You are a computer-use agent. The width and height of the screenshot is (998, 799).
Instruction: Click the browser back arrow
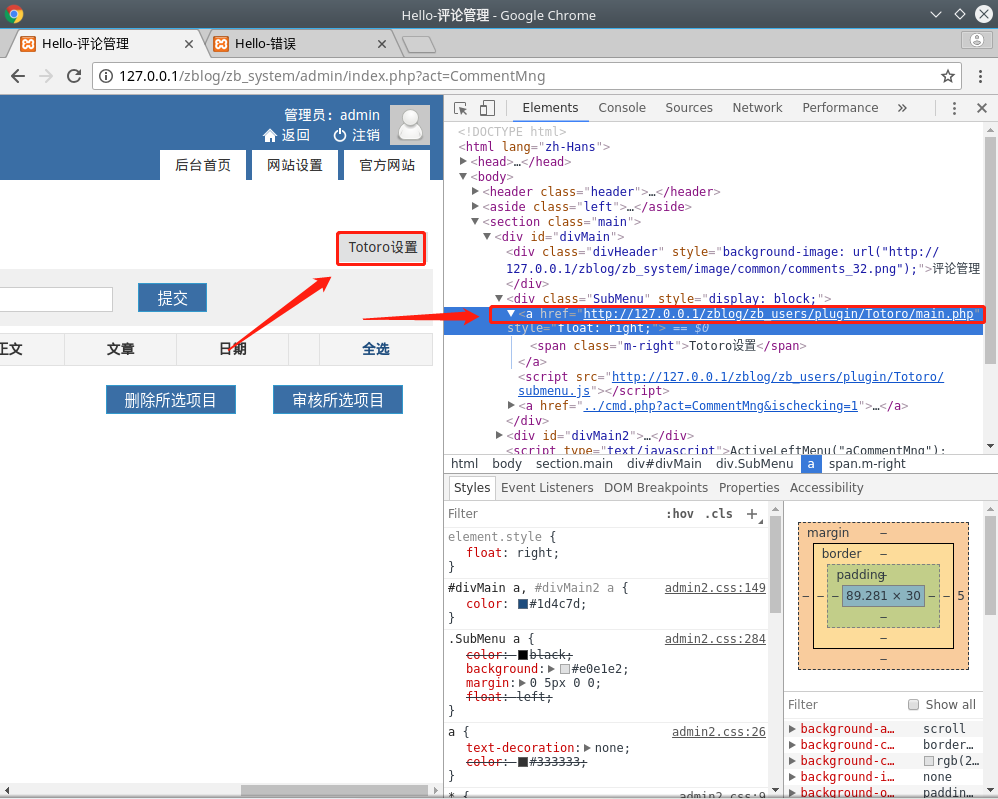coord(18,76)
